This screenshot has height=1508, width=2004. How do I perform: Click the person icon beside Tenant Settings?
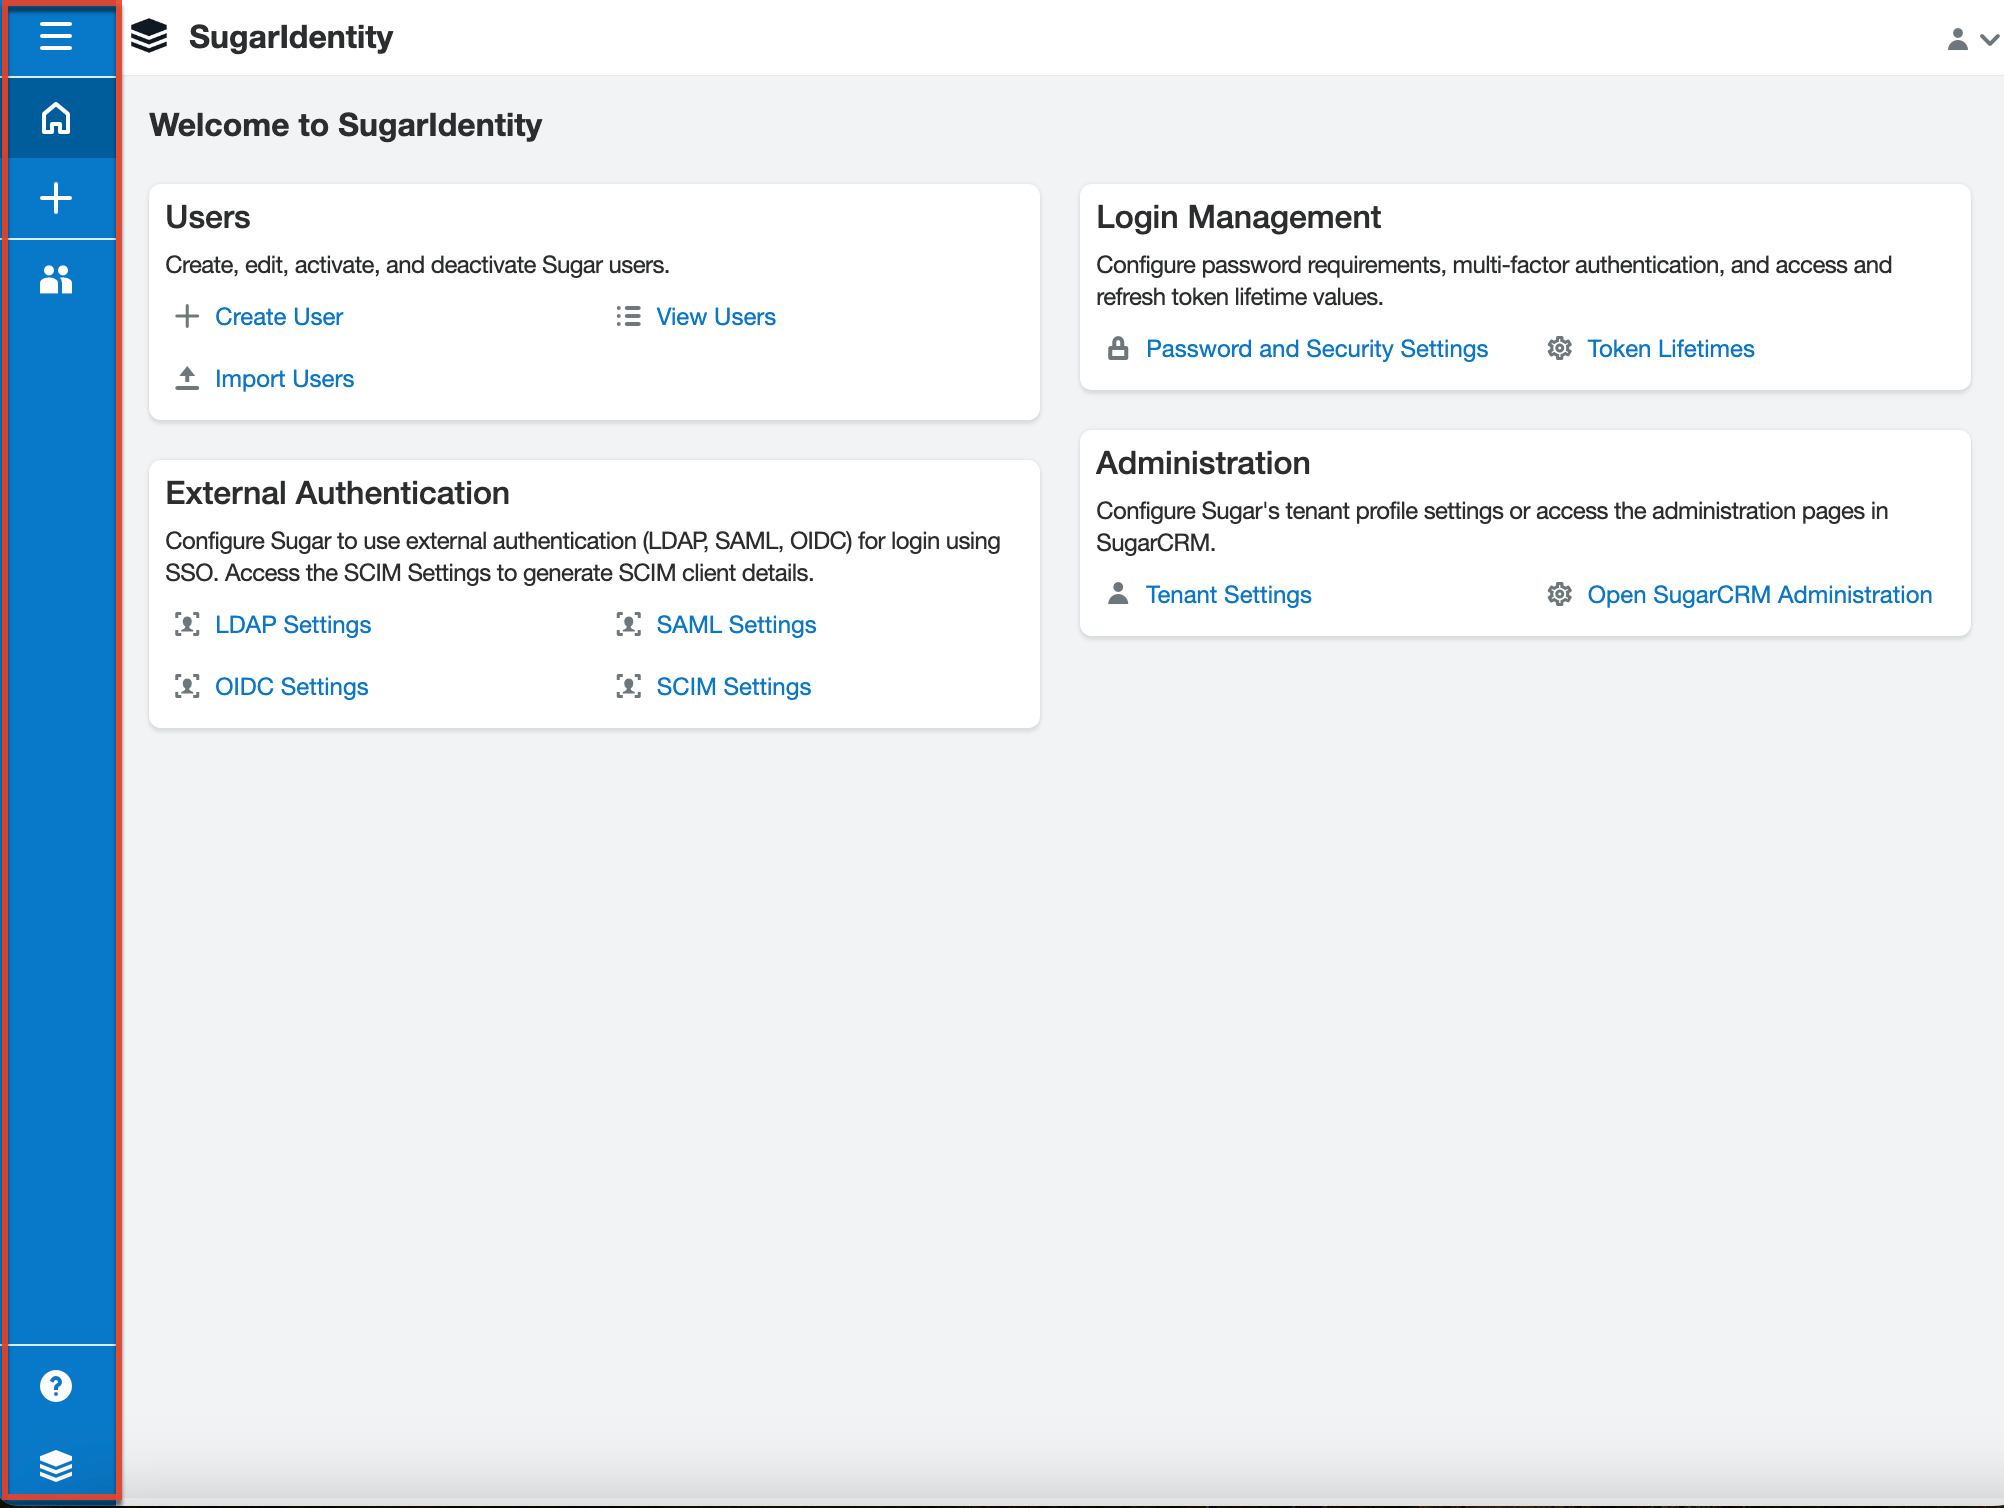[1118, 594]
